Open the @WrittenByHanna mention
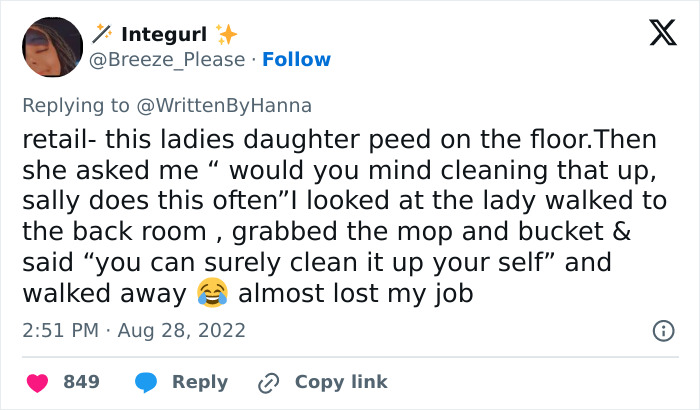This screenshot has width=700, height=410. click(x=237, y=105)
